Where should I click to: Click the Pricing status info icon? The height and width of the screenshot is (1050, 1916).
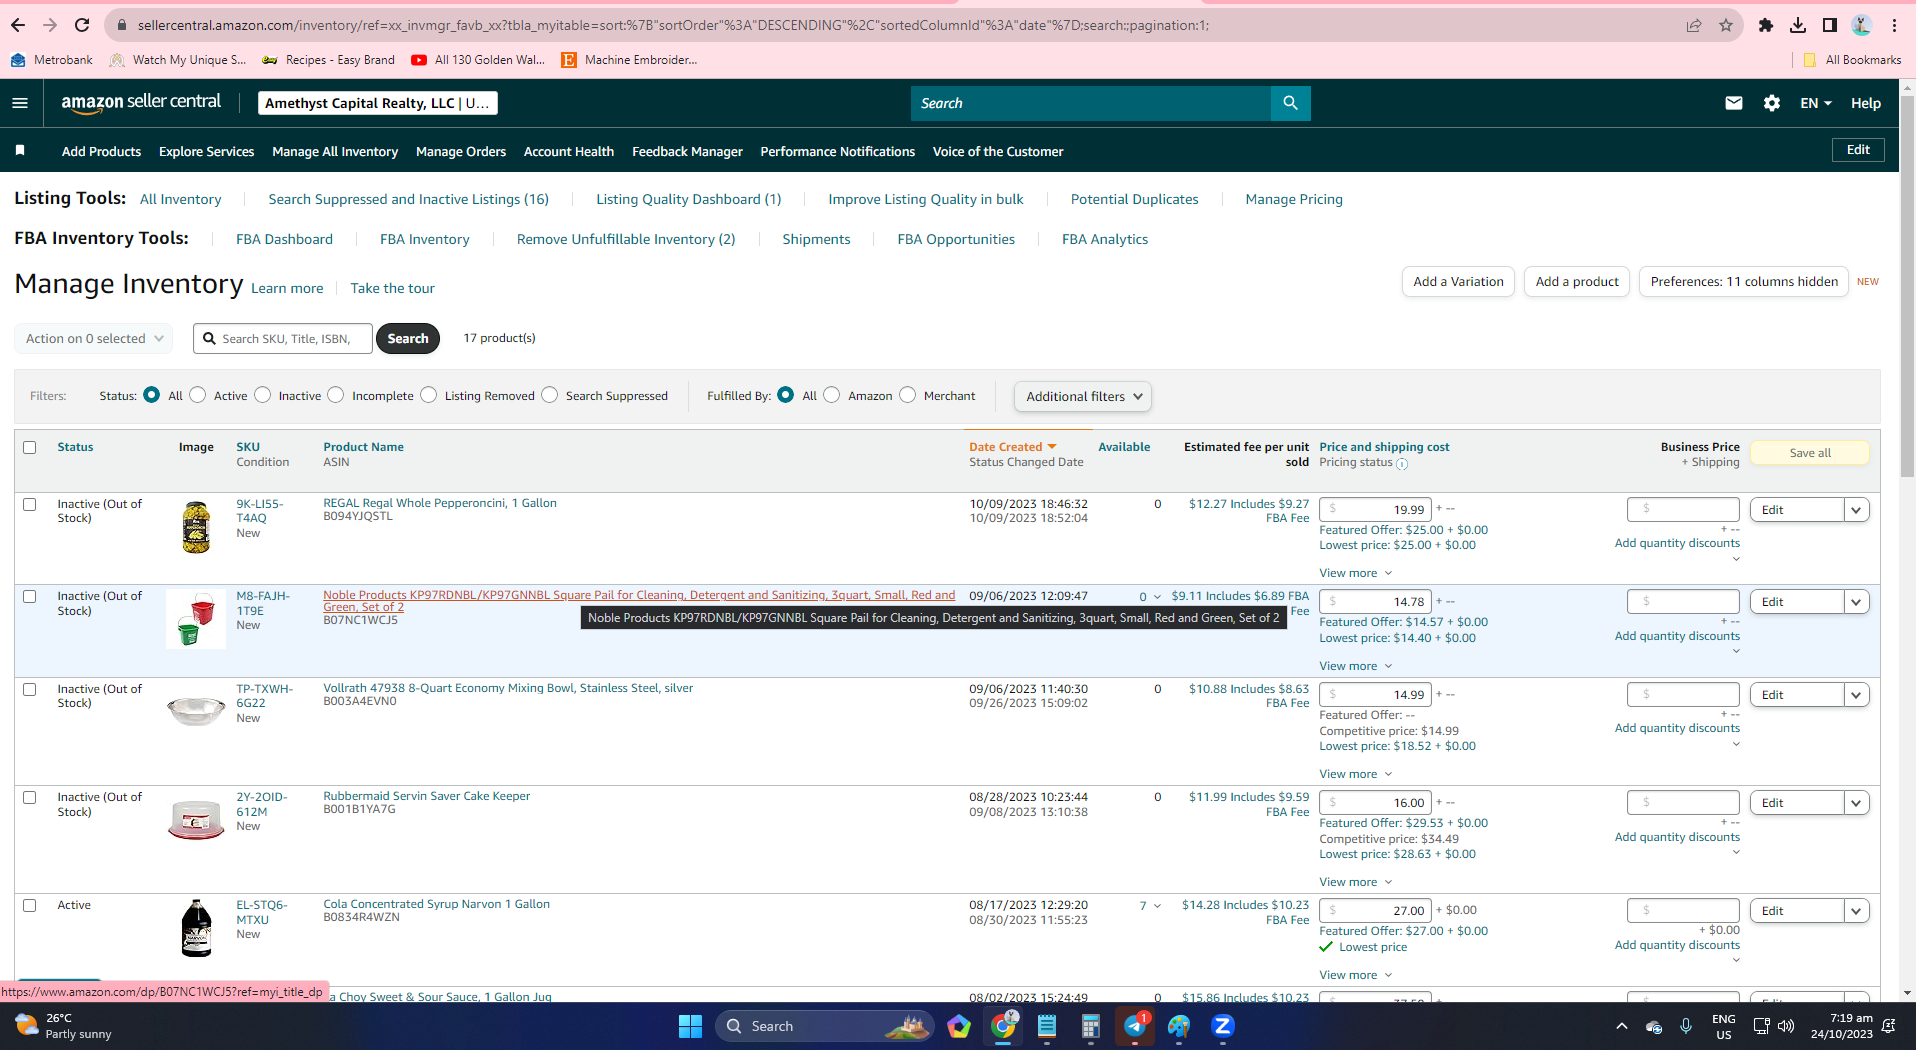1402,464
